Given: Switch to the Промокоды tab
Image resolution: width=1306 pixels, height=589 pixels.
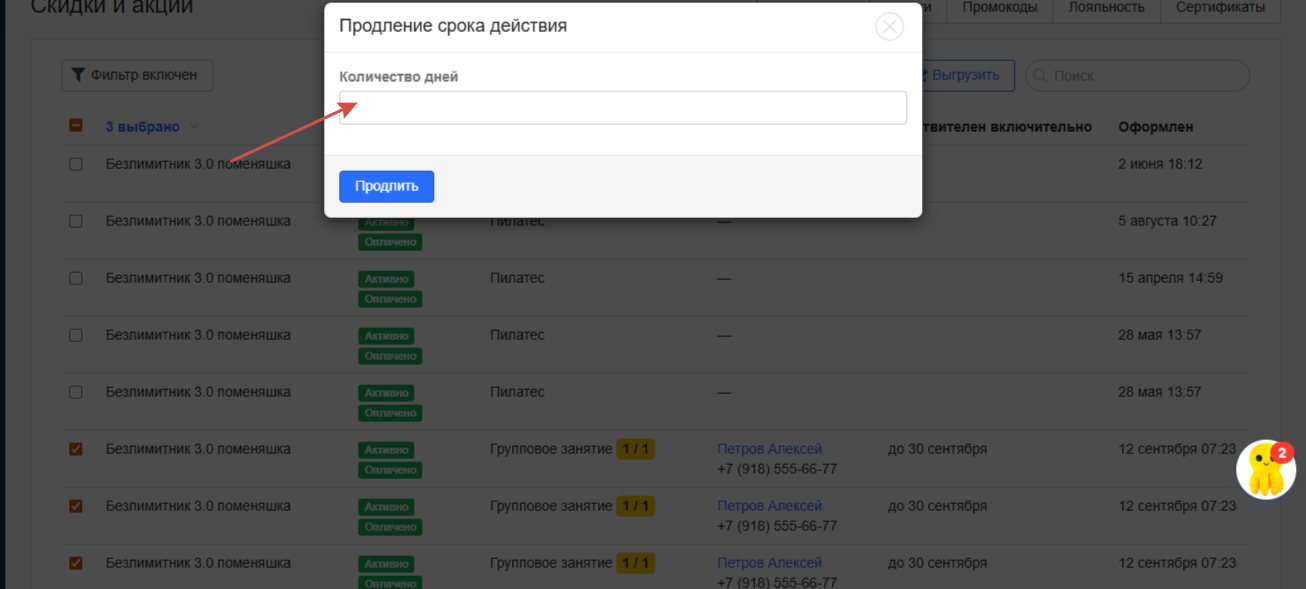Looking at the screenshot, I should (x=1001, y=7).
